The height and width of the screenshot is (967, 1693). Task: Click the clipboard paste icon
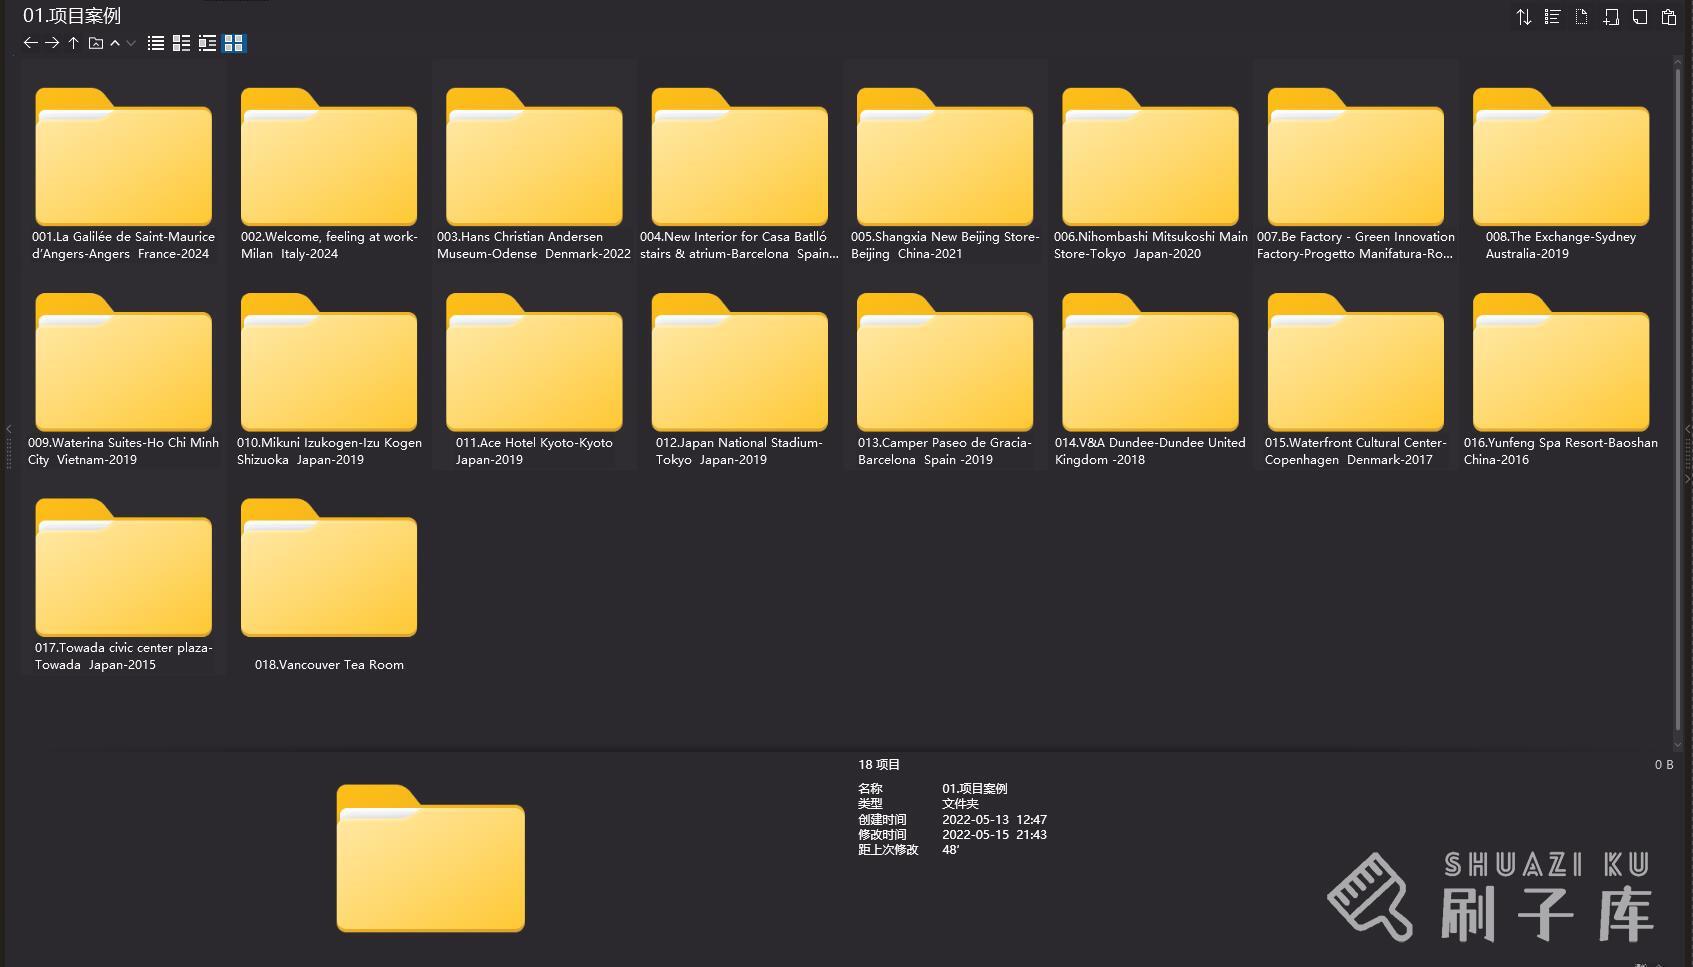1668,17
